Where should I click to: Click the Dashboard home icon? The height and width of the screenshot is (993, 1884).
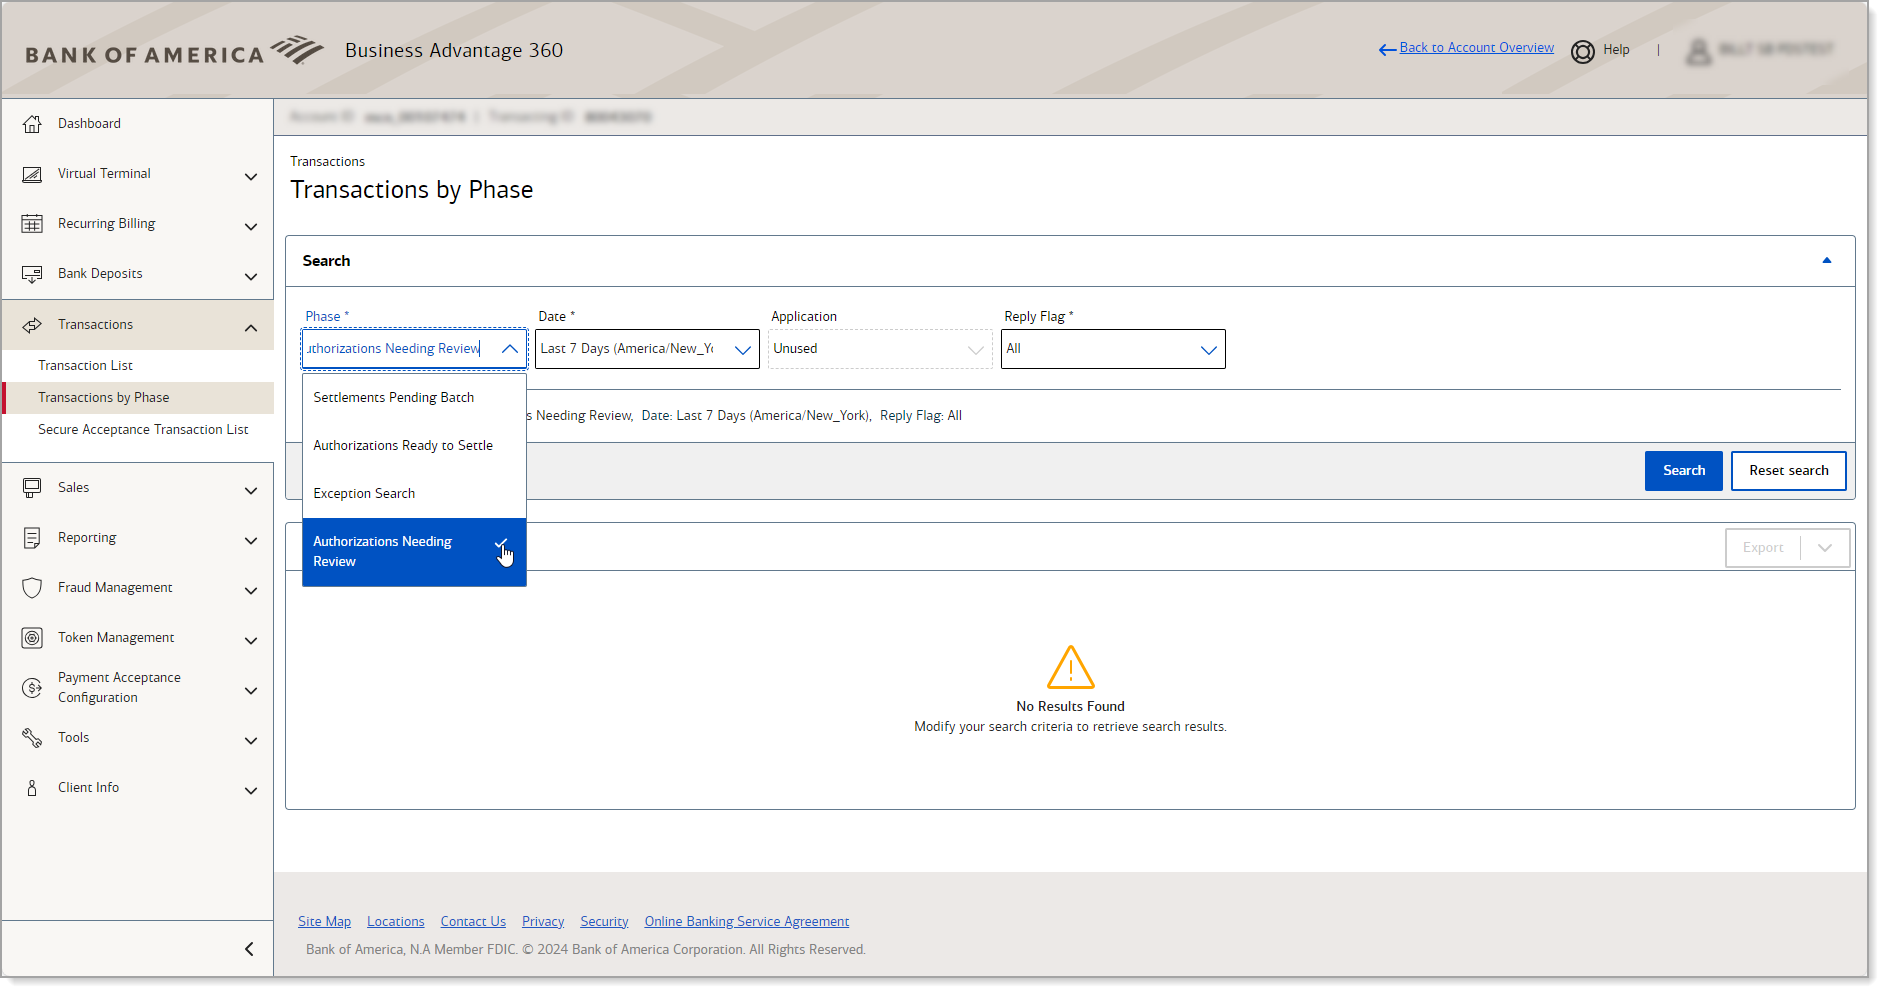click(32, 124)
